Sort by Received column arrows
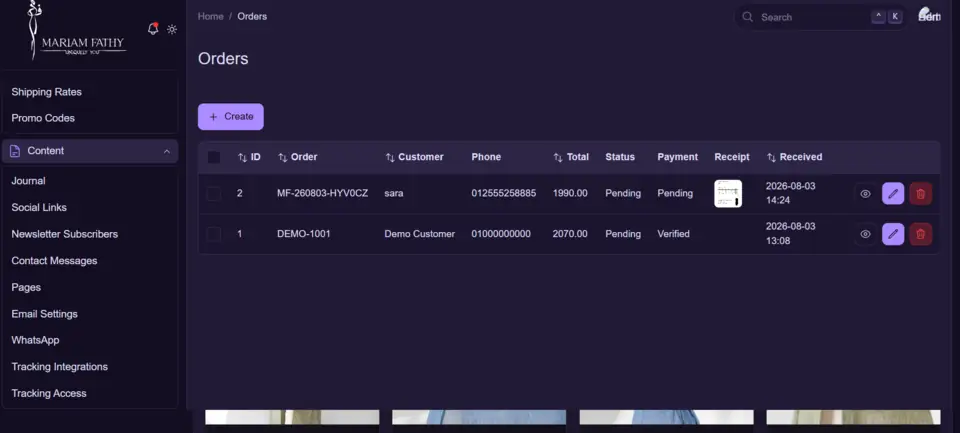 pyautogui.click(x=771, y=157)
